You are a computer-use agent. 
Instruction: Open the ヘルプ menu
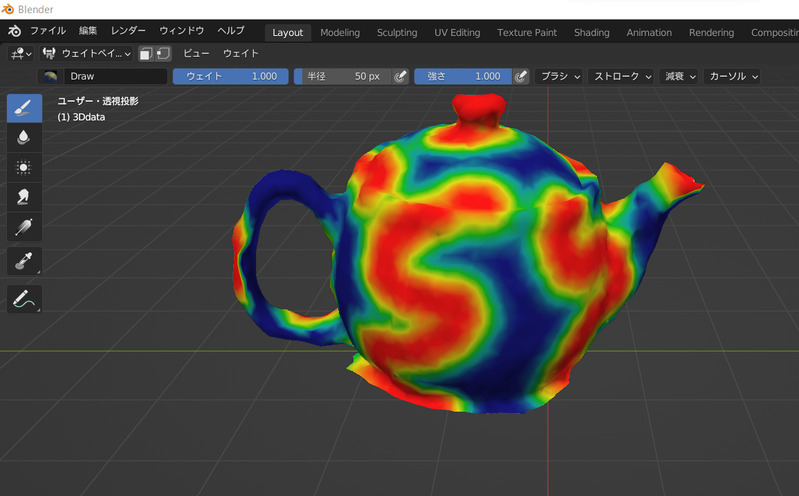231,31
